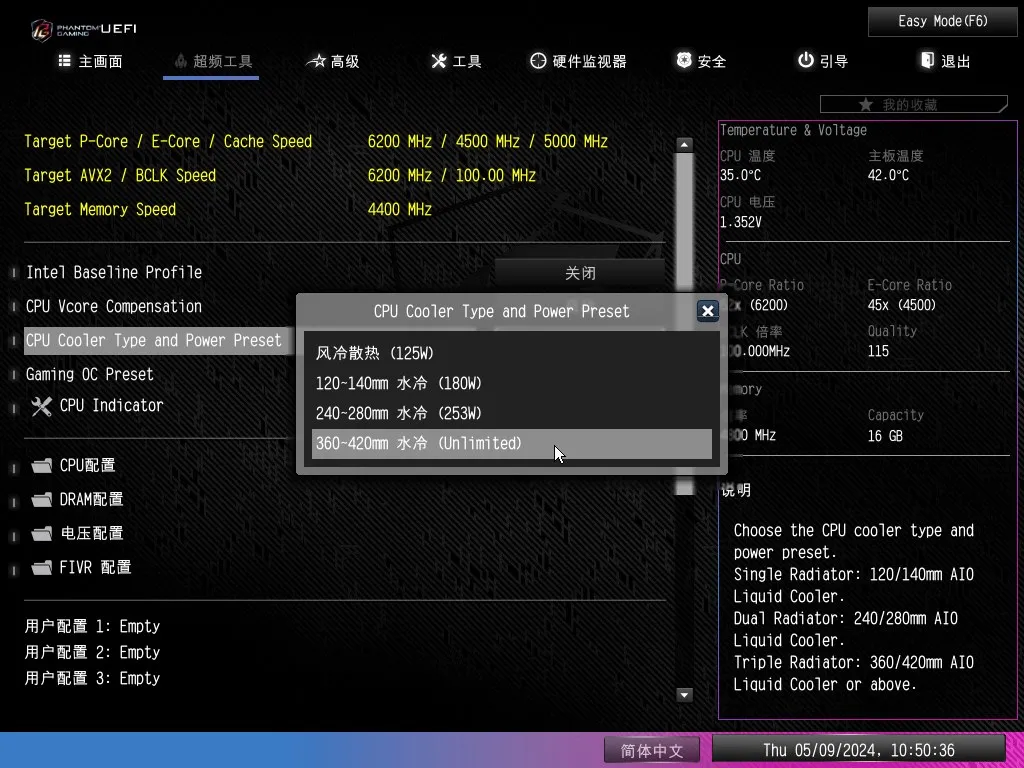Open Intel Baseline Profile 关闭 dropdown
The width and height of the screenshot is (1024, 768).
point(579,273)
